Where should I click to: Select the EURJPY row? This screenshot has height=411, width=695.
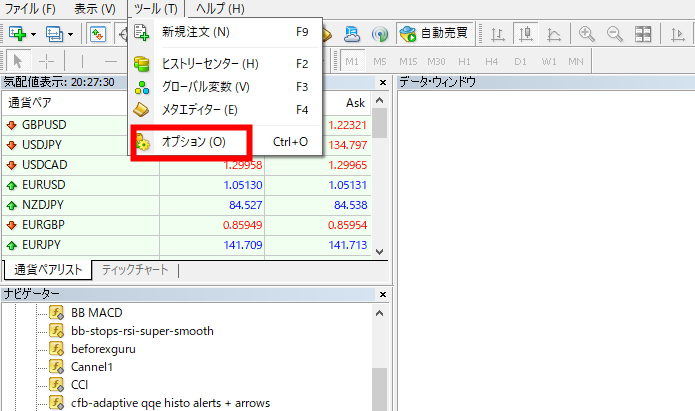coord(186,245)
